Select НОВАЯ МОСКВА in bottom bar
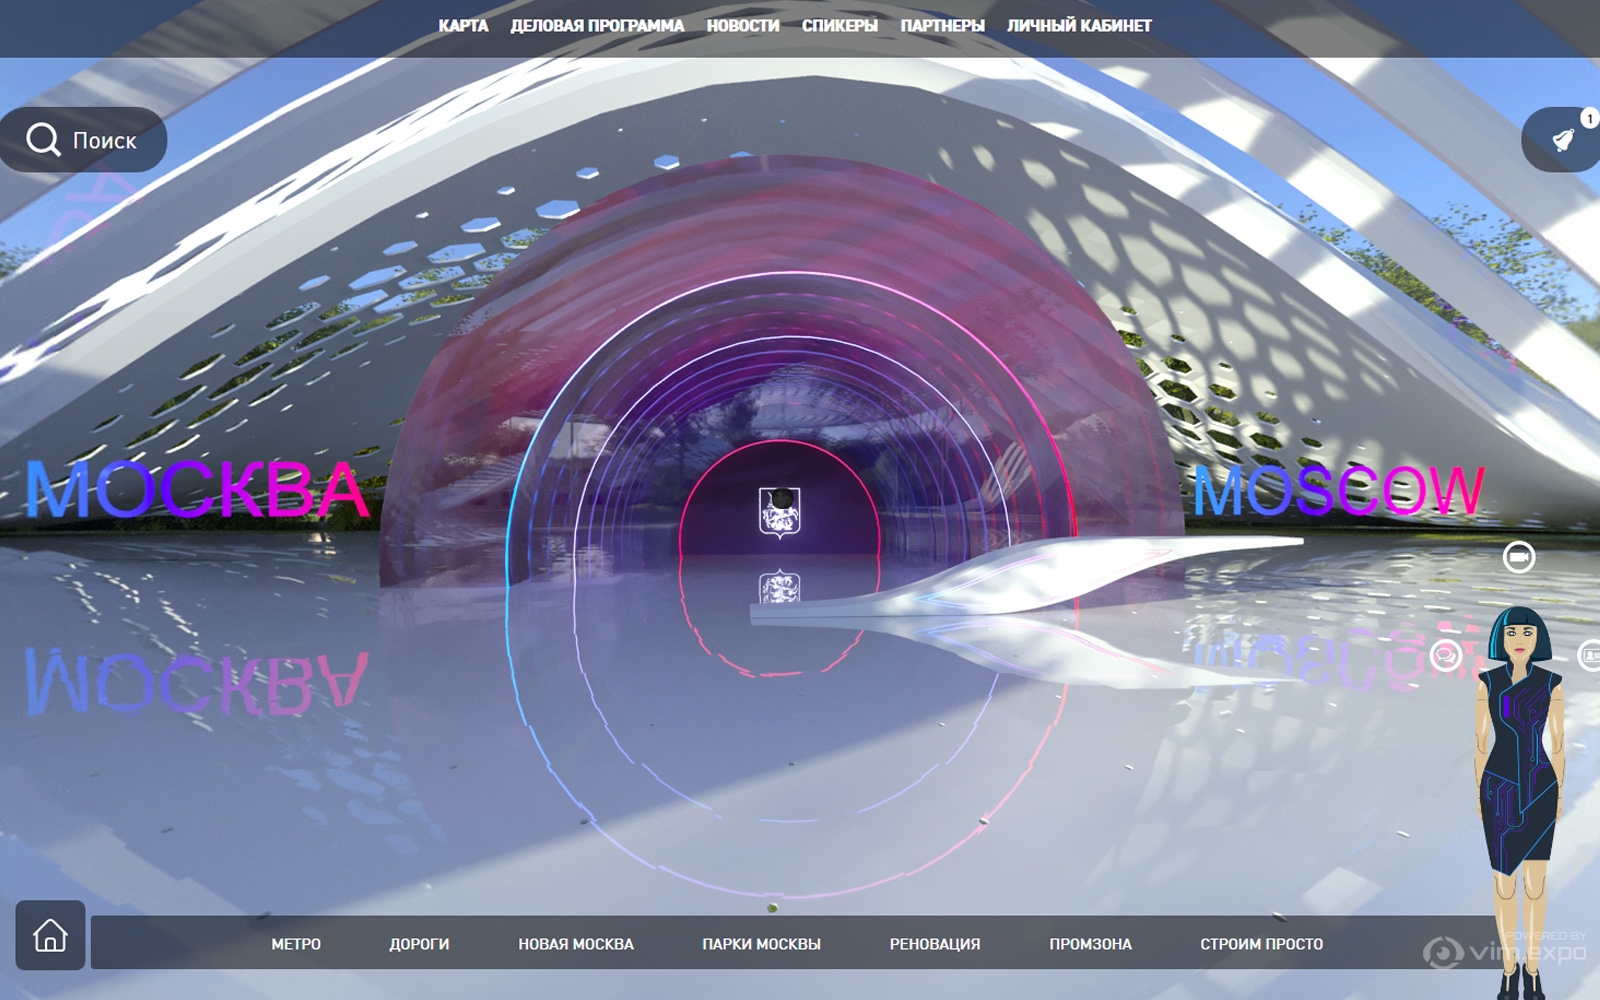Viewport: 1600px width, 1000px height. pos(576,944)
